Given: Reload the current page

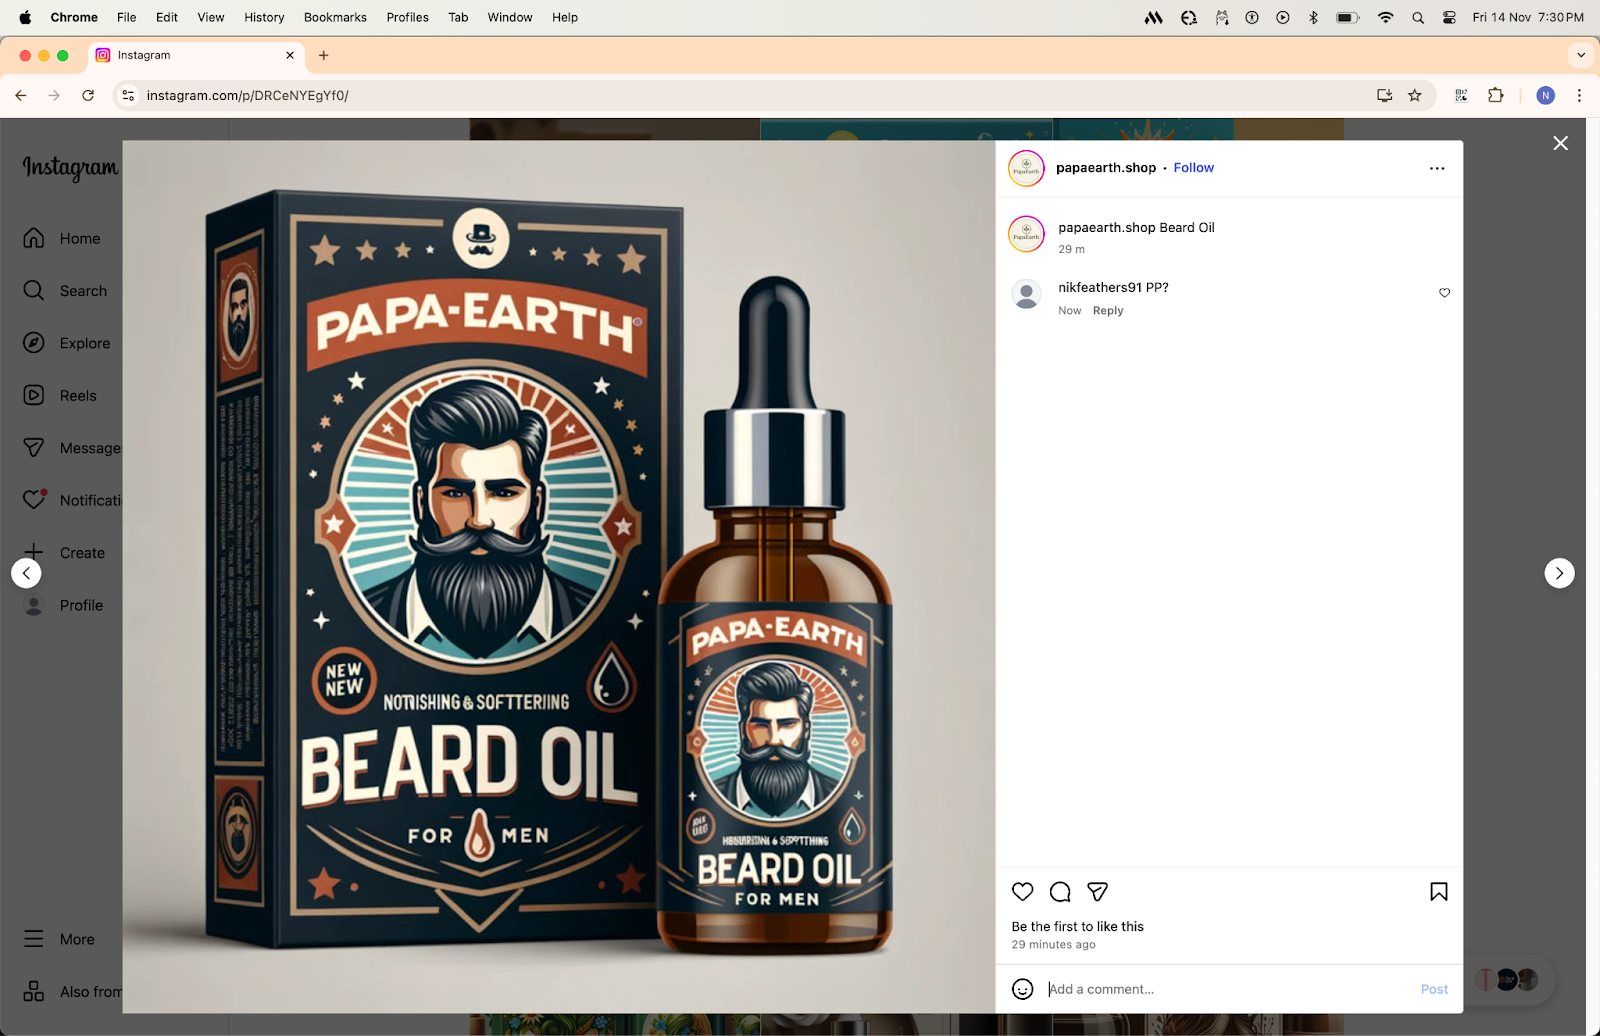Looking at the screenshot, I should tap(88, 95).
